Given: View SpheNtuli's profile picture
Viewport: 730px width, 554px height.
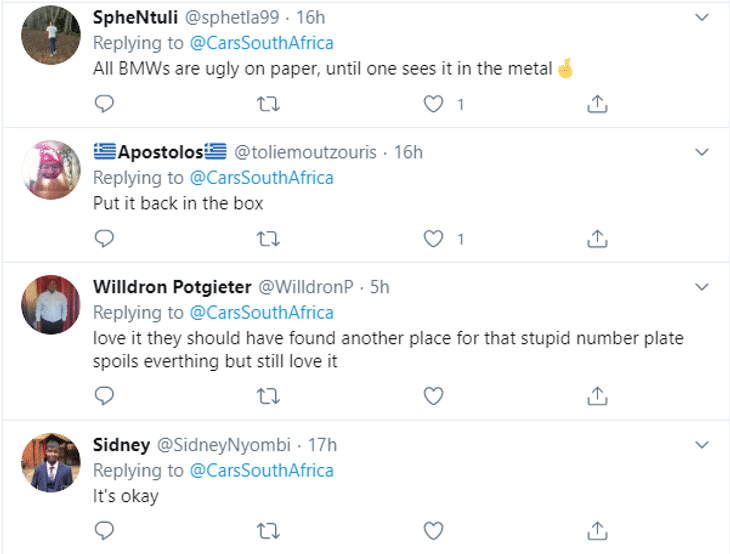Looking at the screenshot, I should (x=50, y=35).
